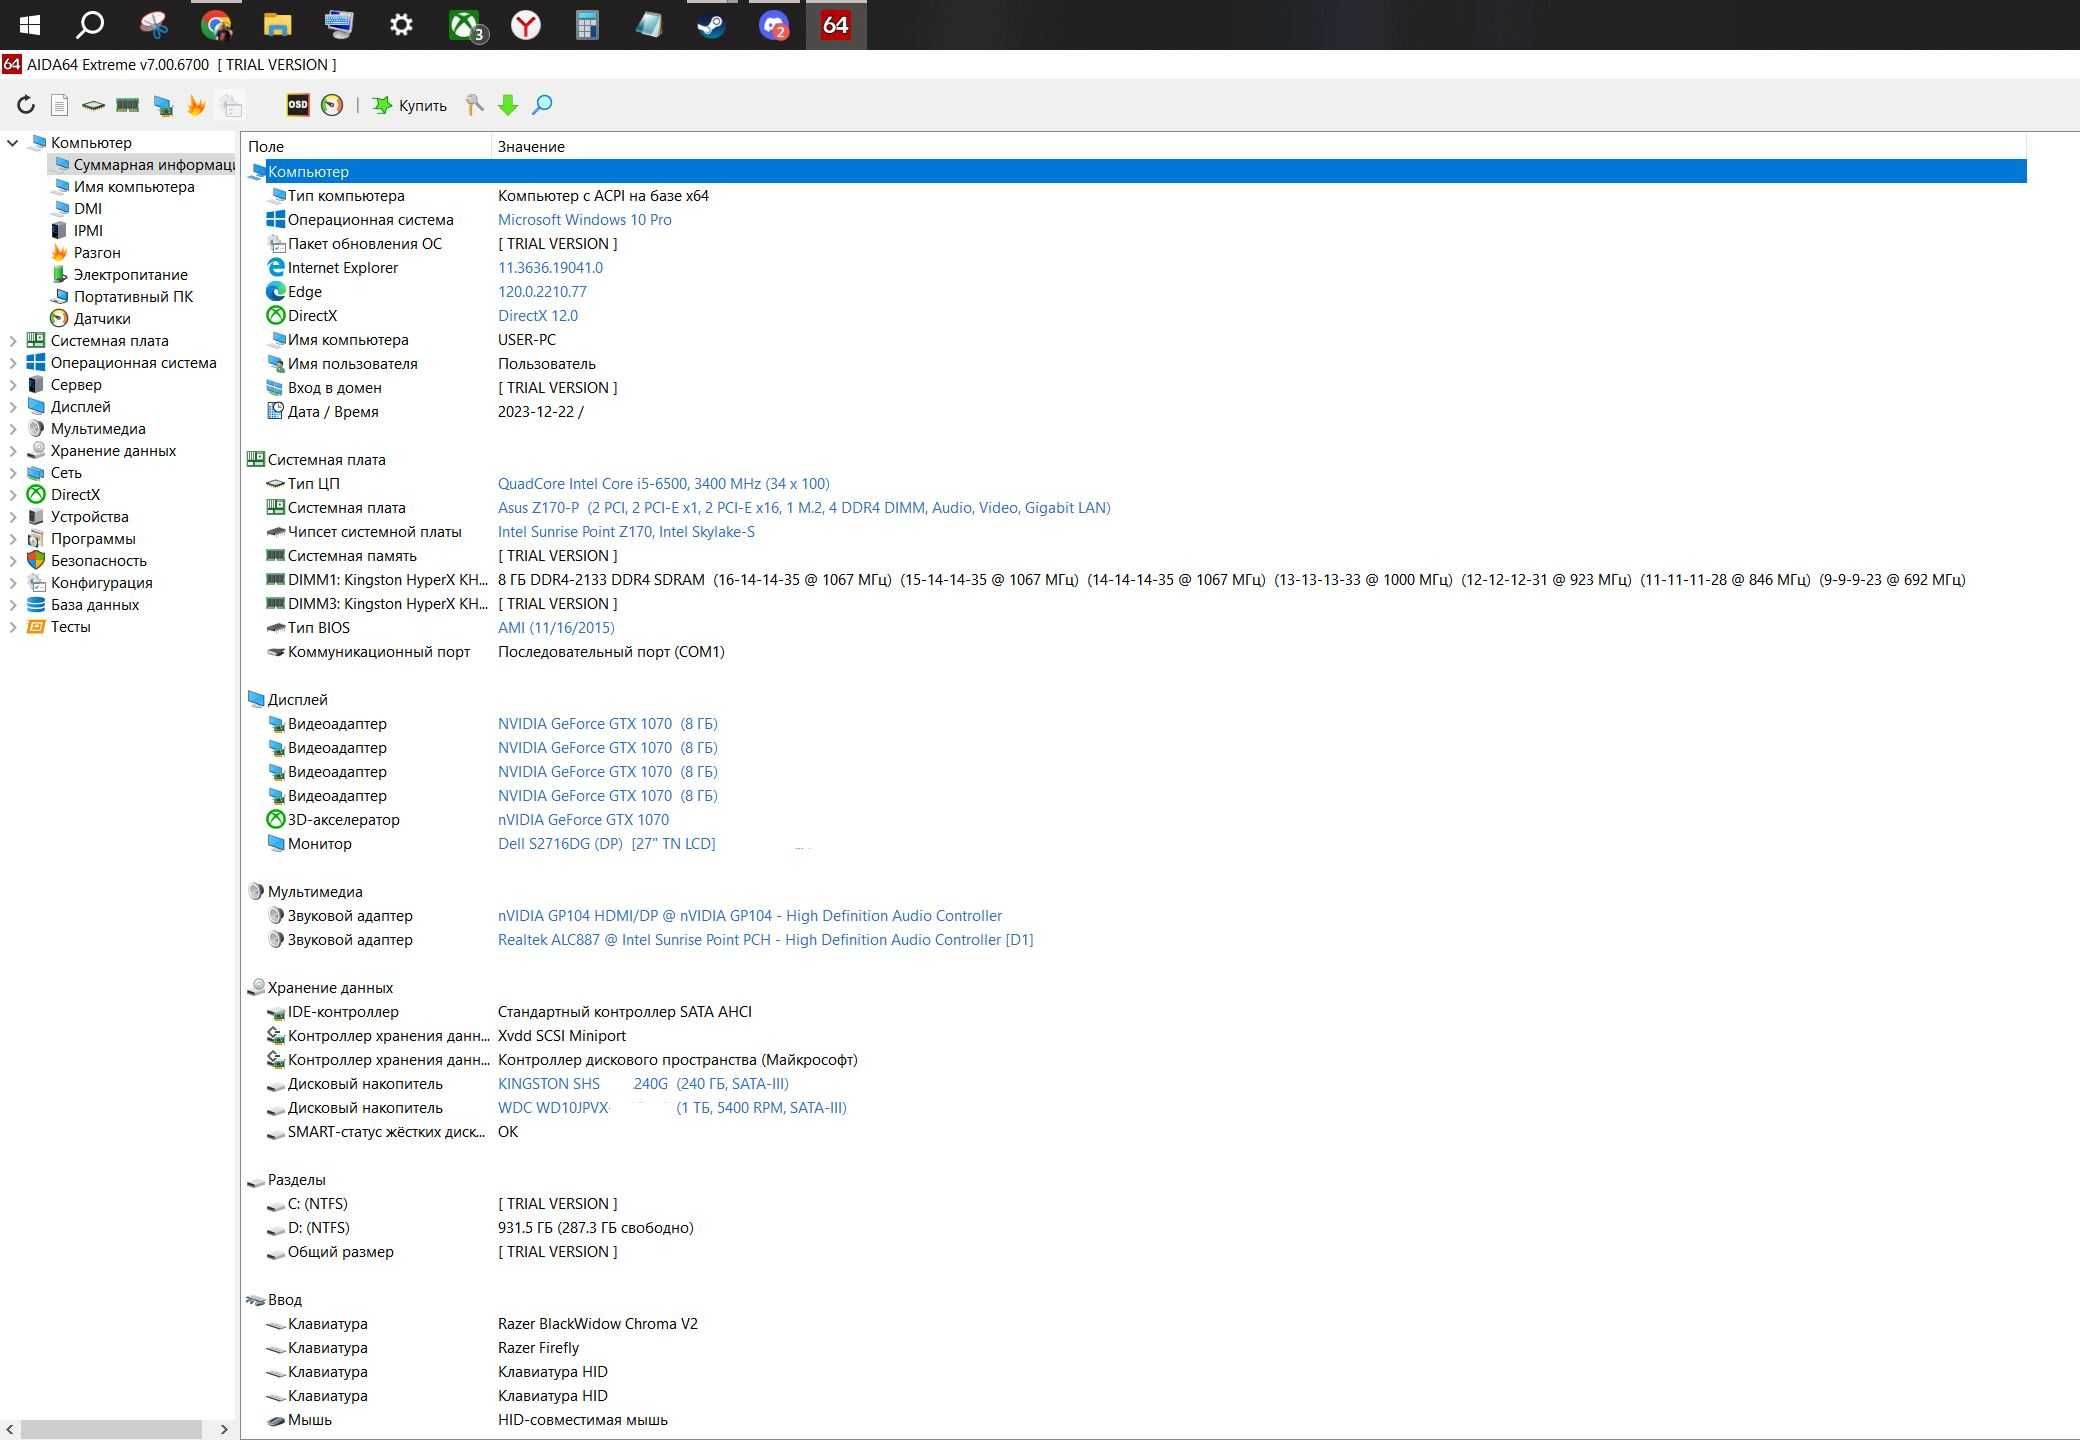Open the CPU chip tool icon
2080x1440 pixels.
93,105
